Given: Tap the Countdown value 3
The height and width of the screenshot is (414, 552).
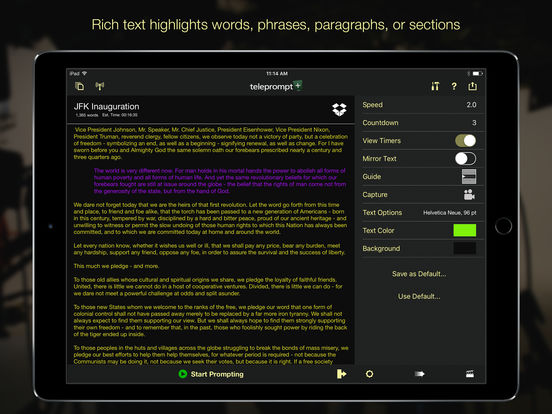Looking at the screenshot, I should [474, 123].
